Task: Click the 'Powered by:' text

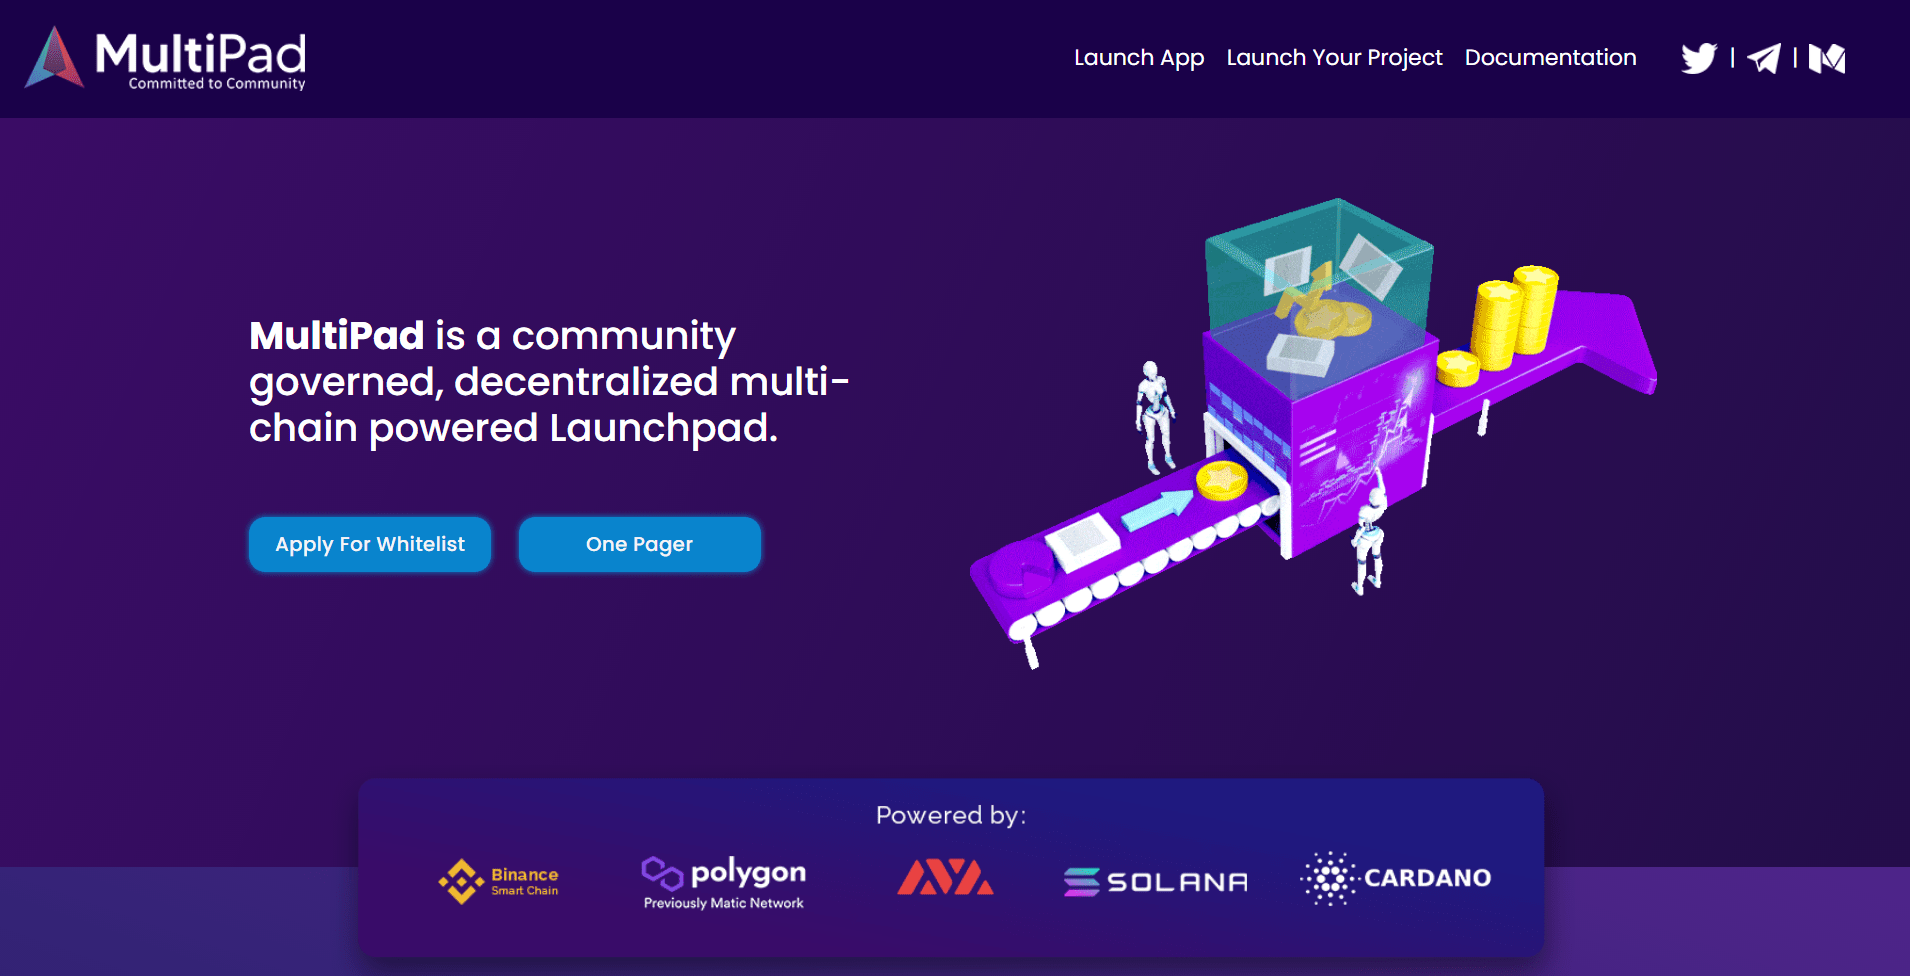Action: tap(951, 815)
